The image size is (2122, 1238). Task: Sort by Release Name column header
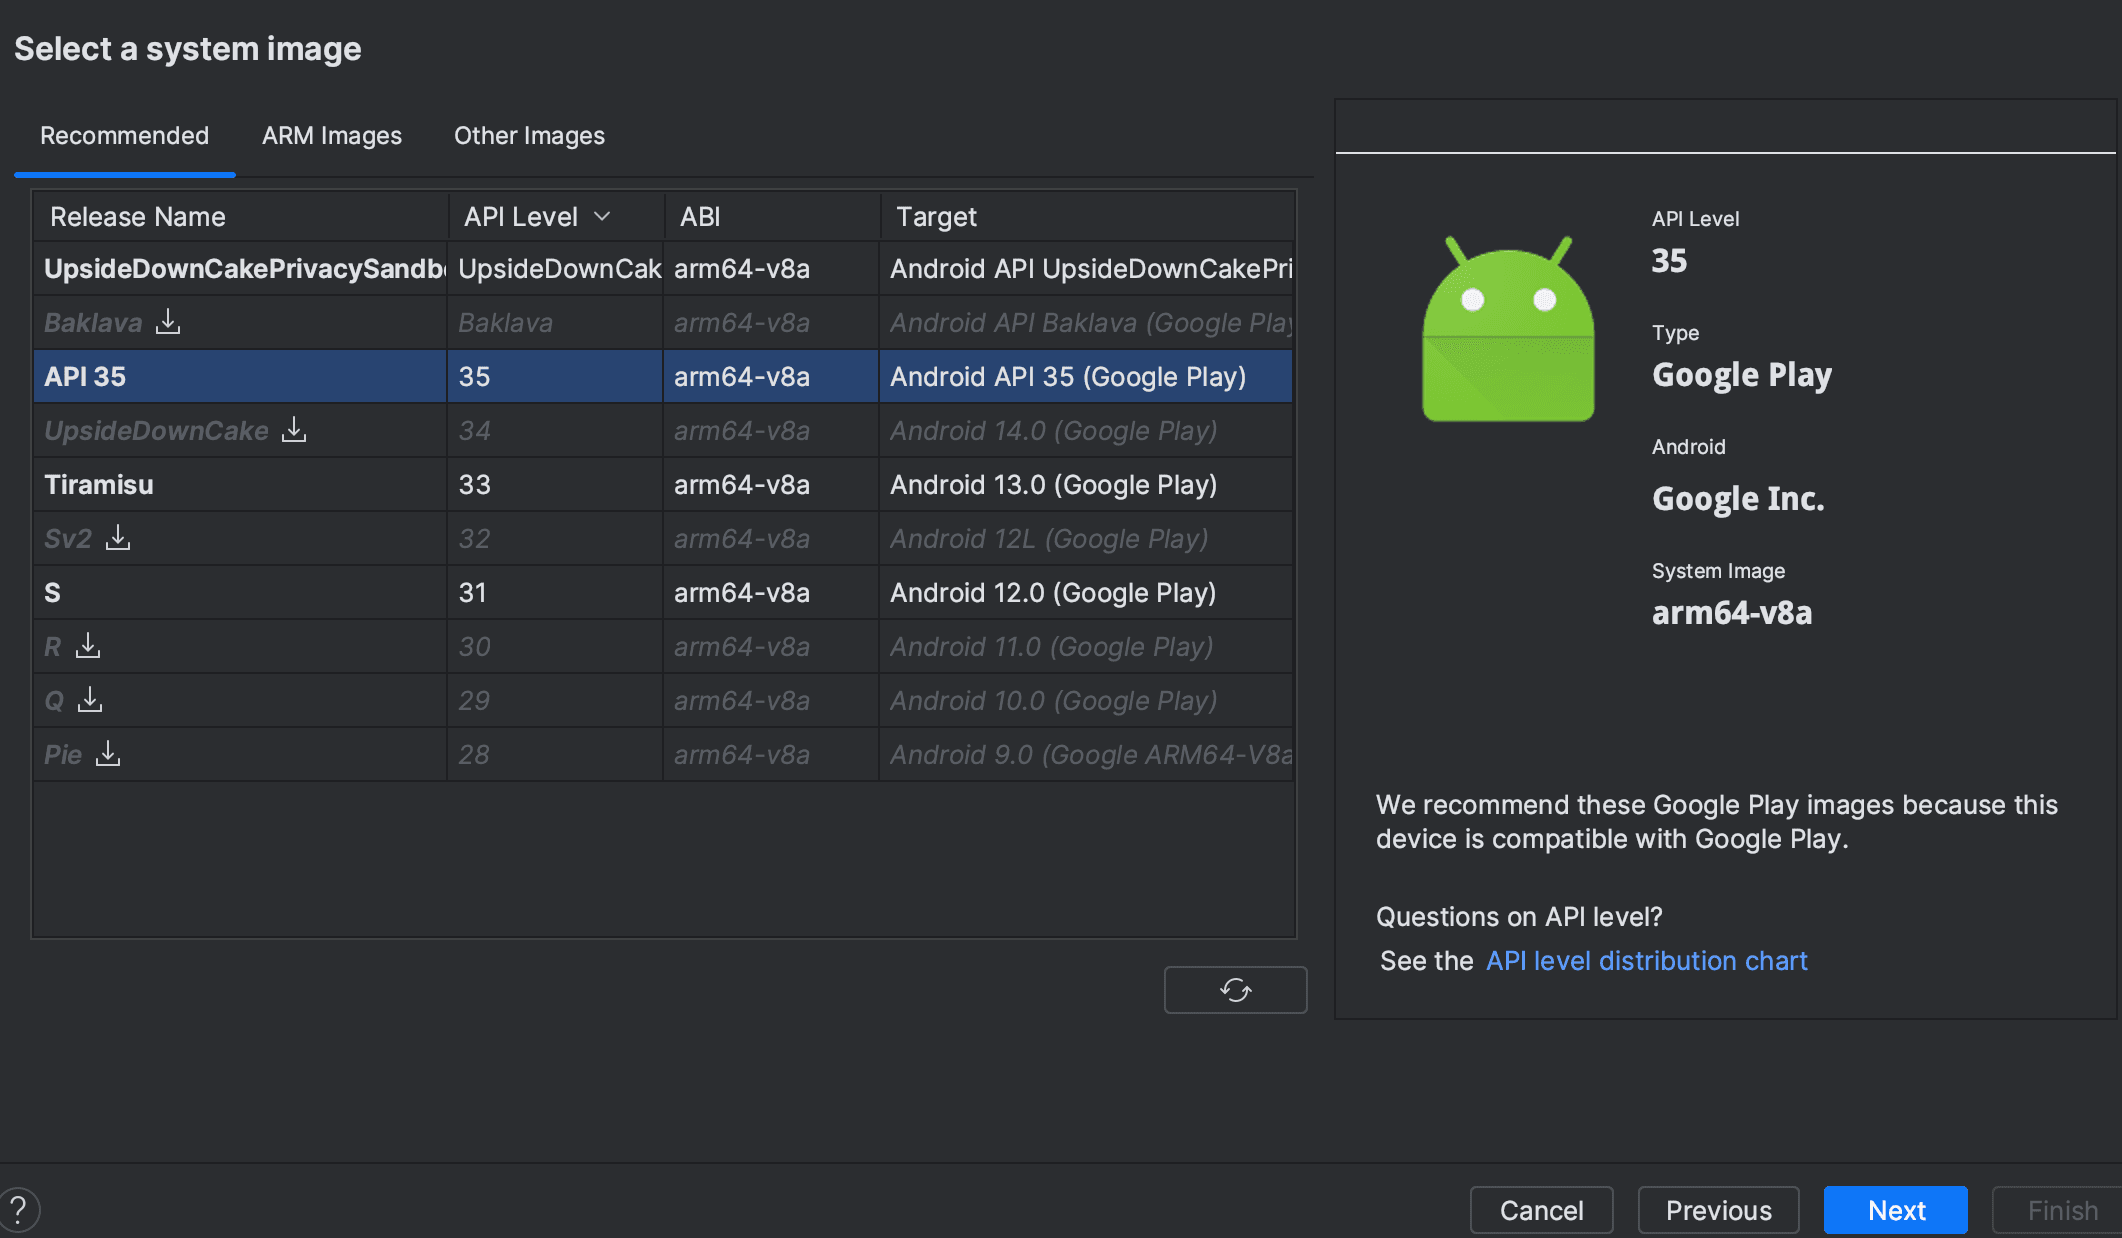coord(240,216)
